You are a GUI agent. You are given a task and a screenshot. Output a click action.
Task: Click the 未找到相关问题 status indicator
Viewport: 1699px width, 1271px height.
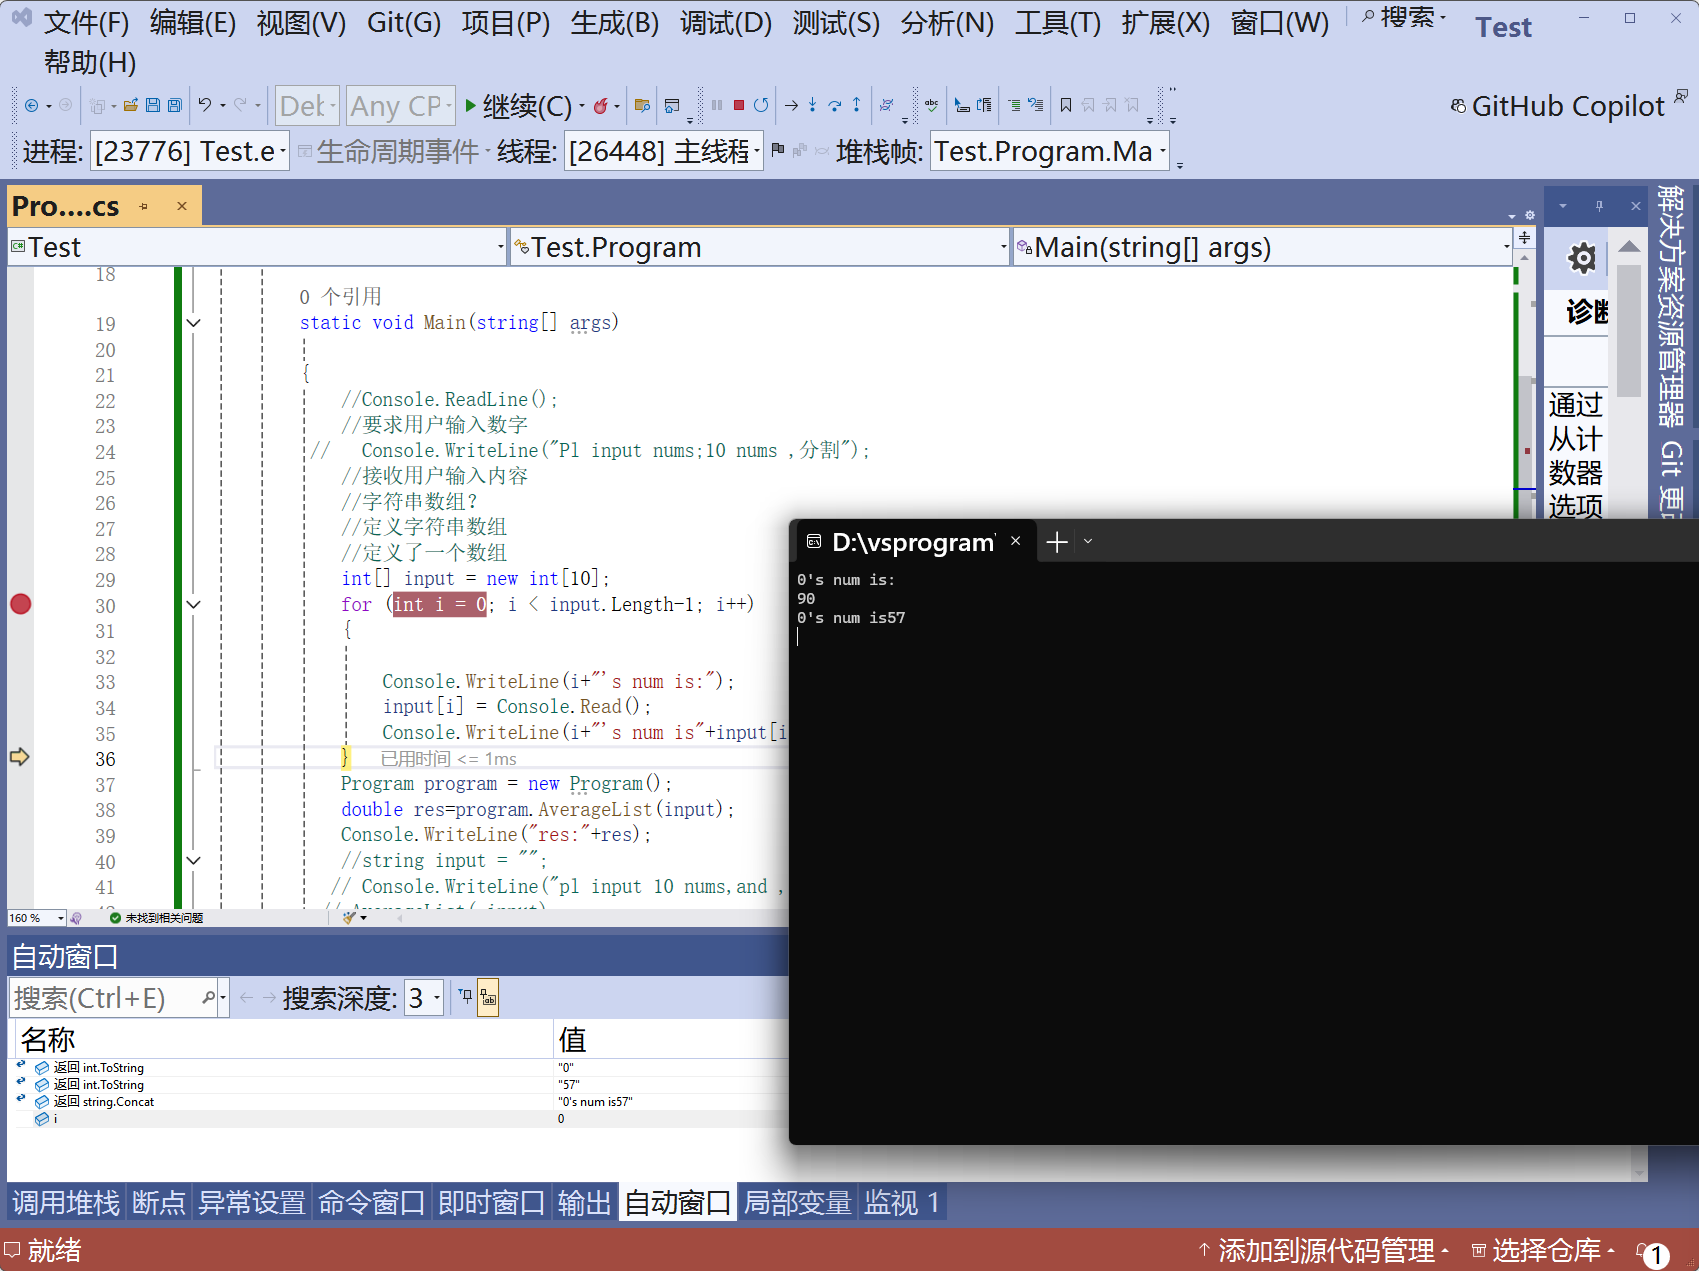click(x=156, y=918)
